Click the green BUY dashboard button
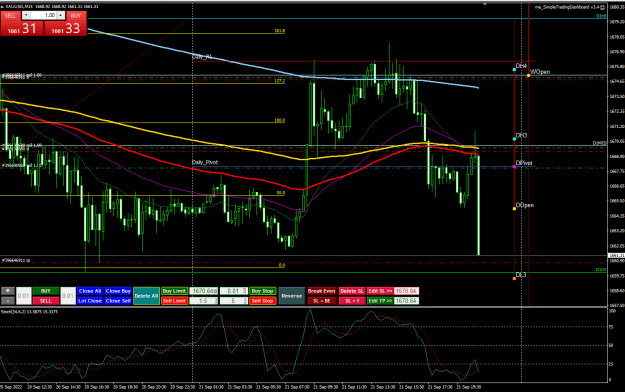The image size is (625, 392). pyautogui.click(x=46, y=291)
